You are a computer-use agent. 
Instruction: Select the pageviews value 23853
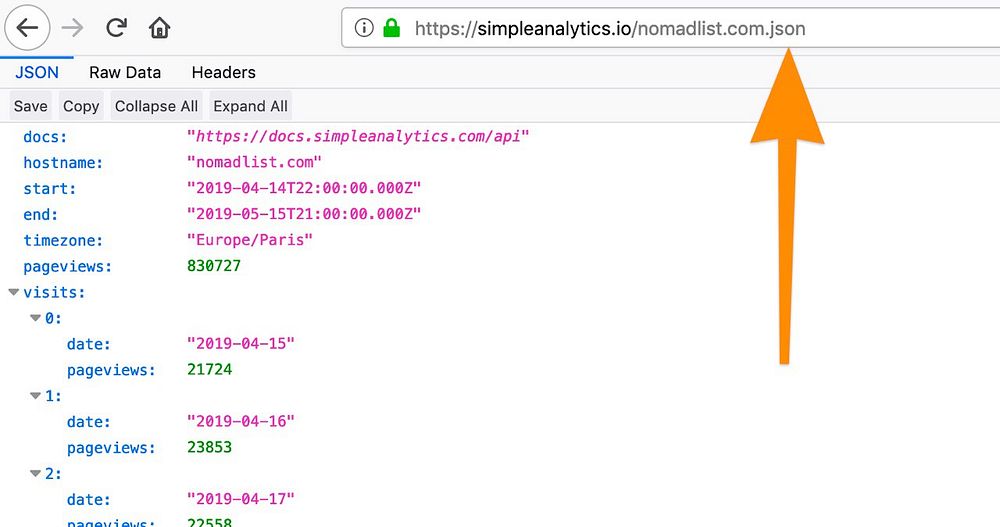209,447
